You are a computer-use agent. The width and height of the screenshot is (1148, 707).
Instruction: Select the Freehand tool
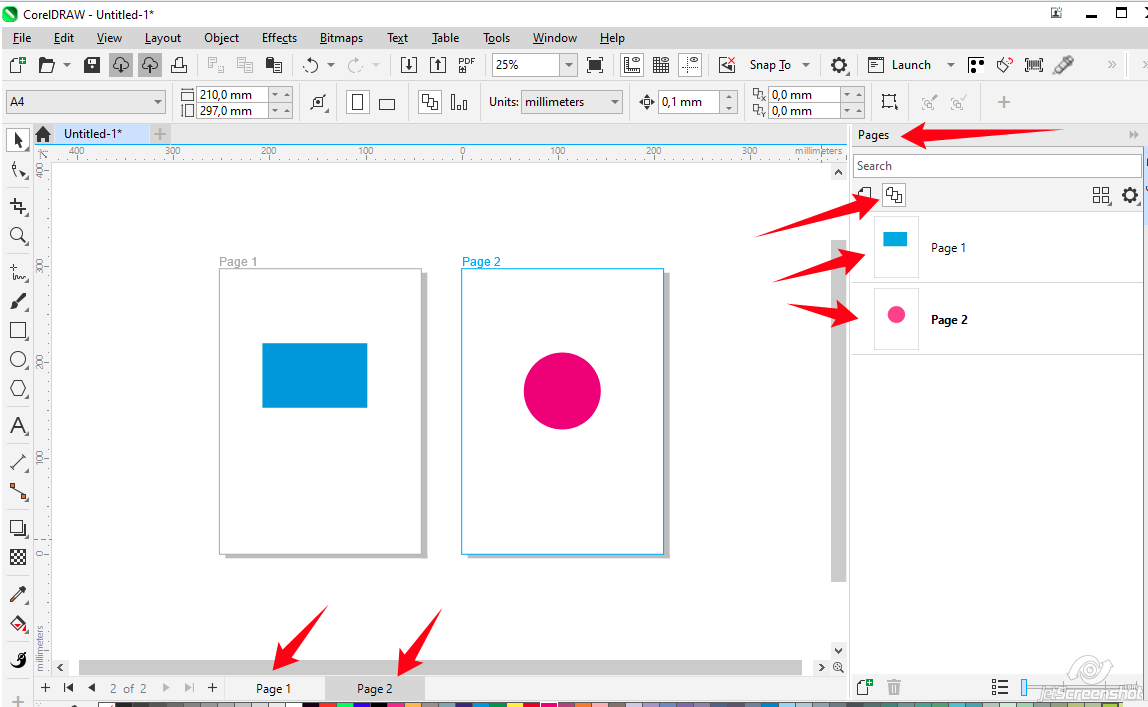tap(18, 272)
